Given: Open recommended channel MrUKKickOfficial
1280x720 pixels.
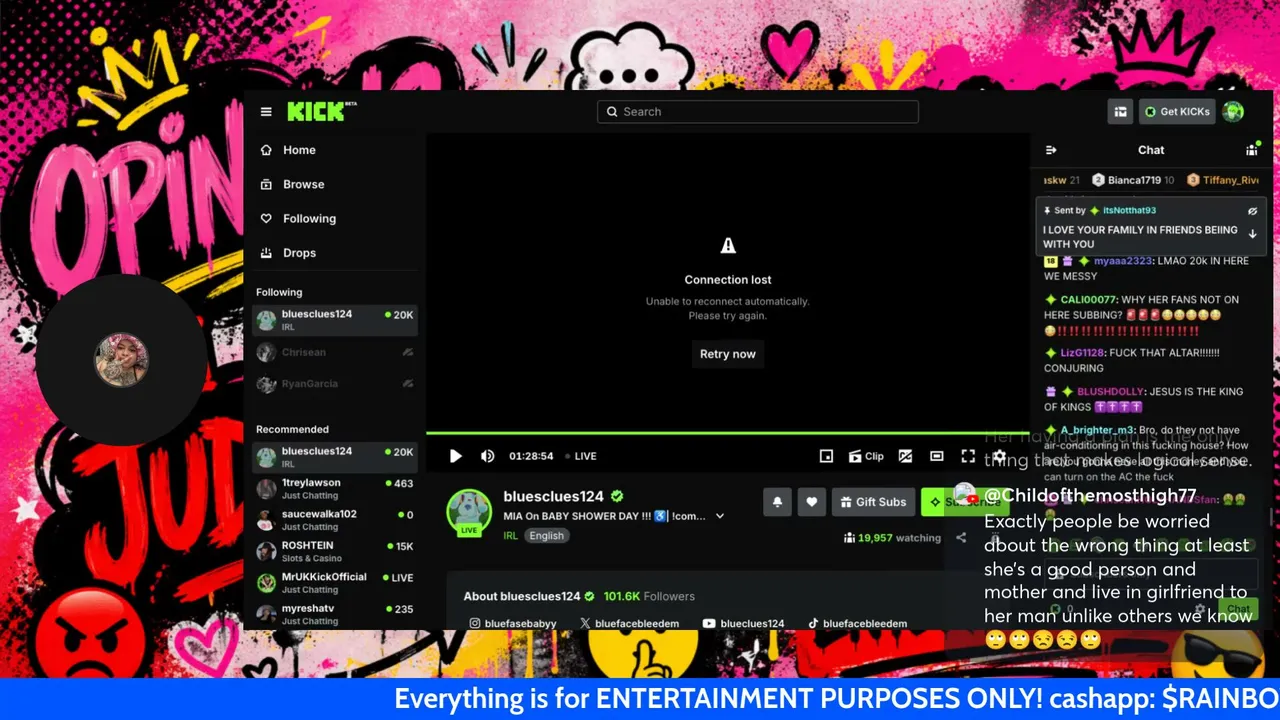Looking at the screenshot, I should [x=335, y=583].
